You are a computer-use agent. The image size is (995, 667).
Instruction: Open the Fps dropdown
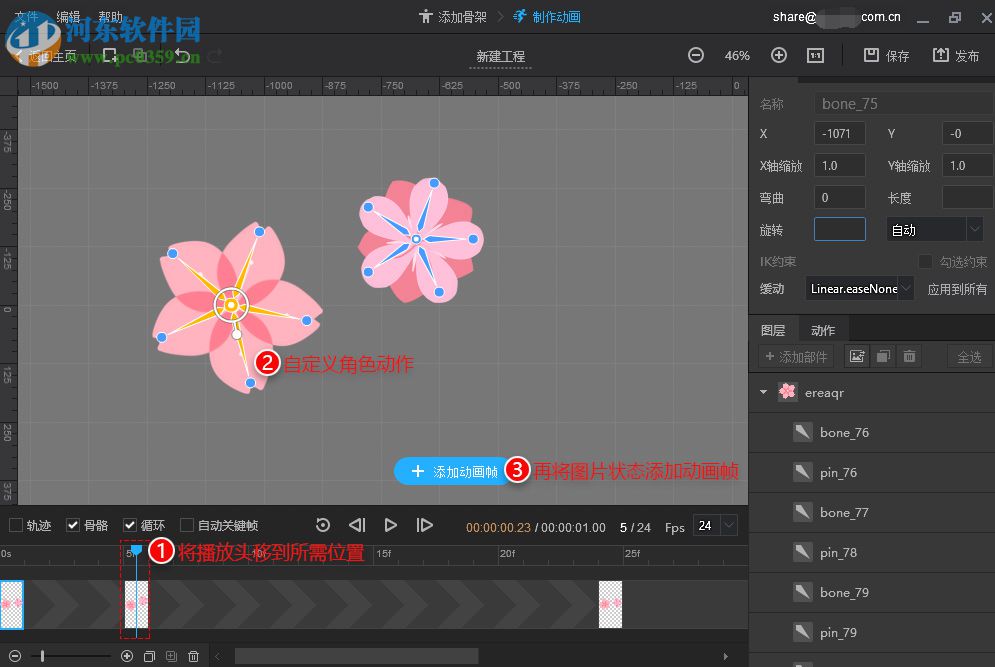(728, 525)
